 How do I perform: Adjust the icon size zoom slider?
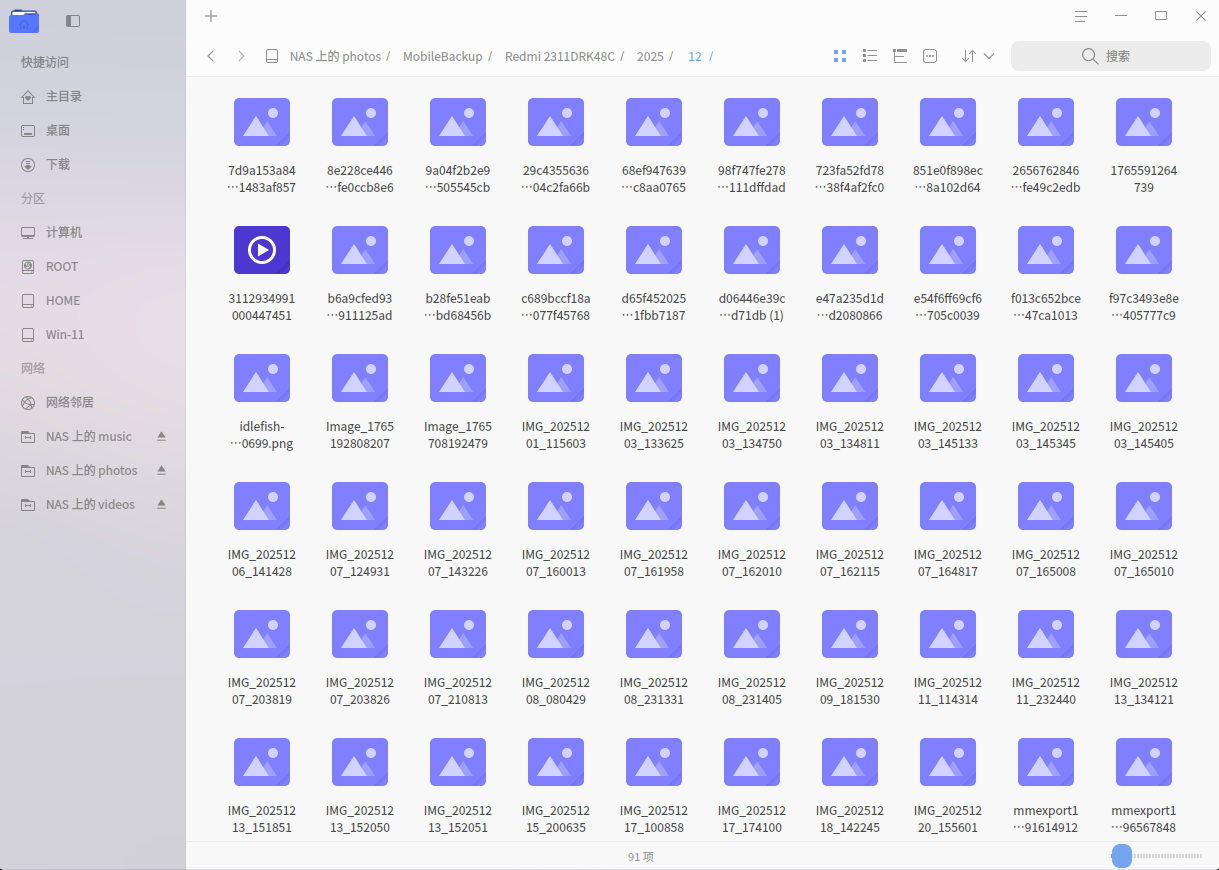(1122, 855)
